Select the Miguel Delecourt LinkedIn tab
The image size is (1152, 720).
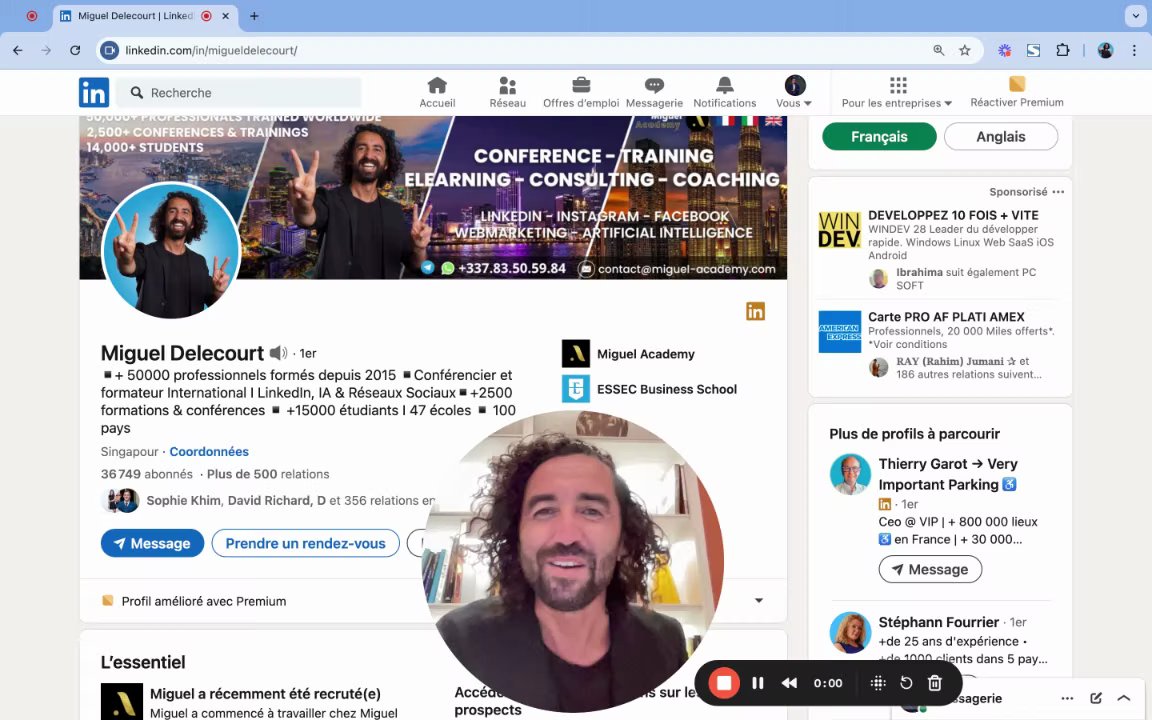[x=136, y=16]
